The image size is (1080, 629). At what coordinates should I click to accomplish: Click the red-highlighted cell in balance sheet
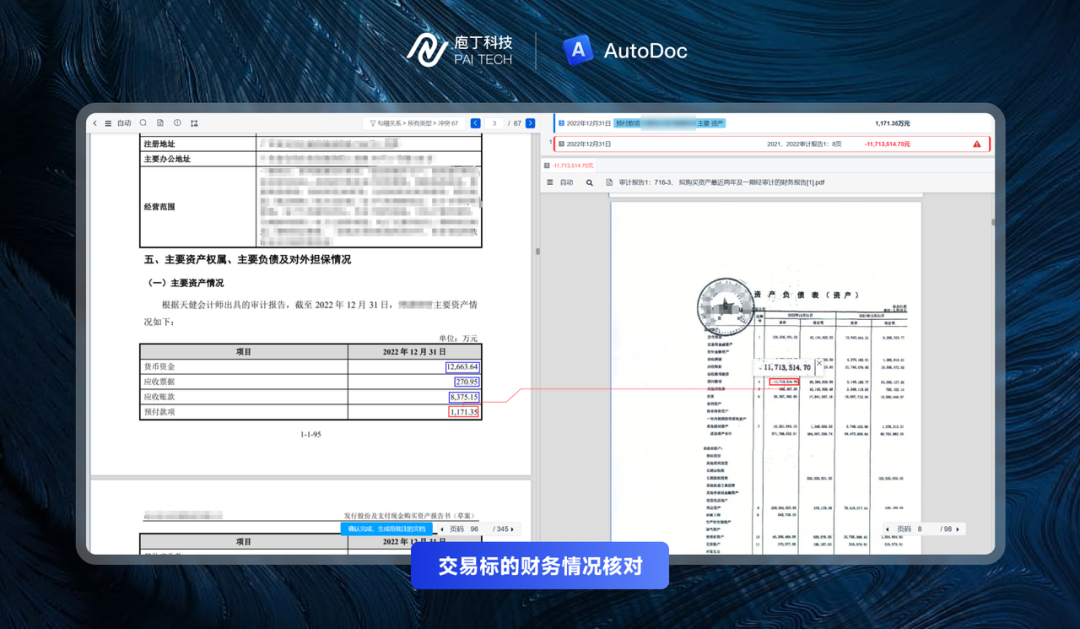[784, 382]
